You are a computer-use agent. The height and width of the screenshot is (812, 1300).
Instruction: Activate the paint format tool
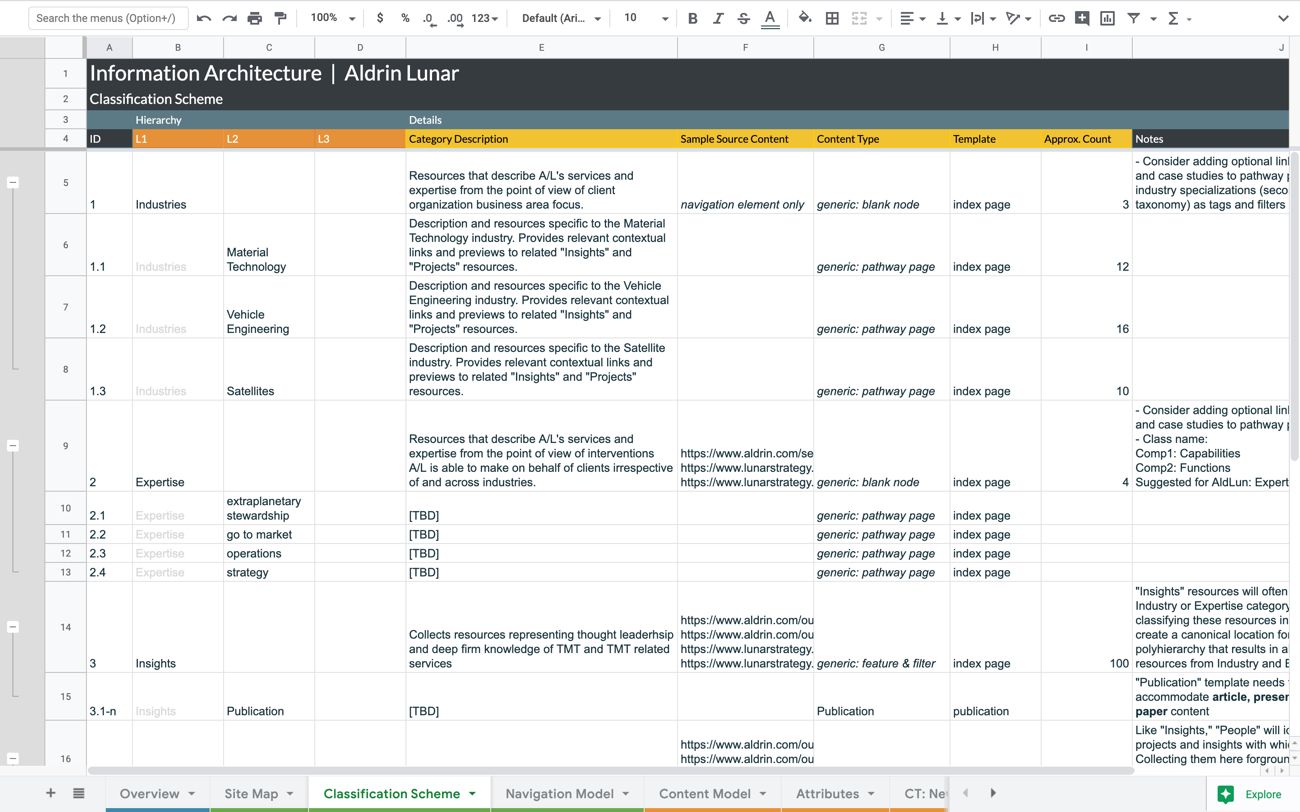[x=280, y=18]
